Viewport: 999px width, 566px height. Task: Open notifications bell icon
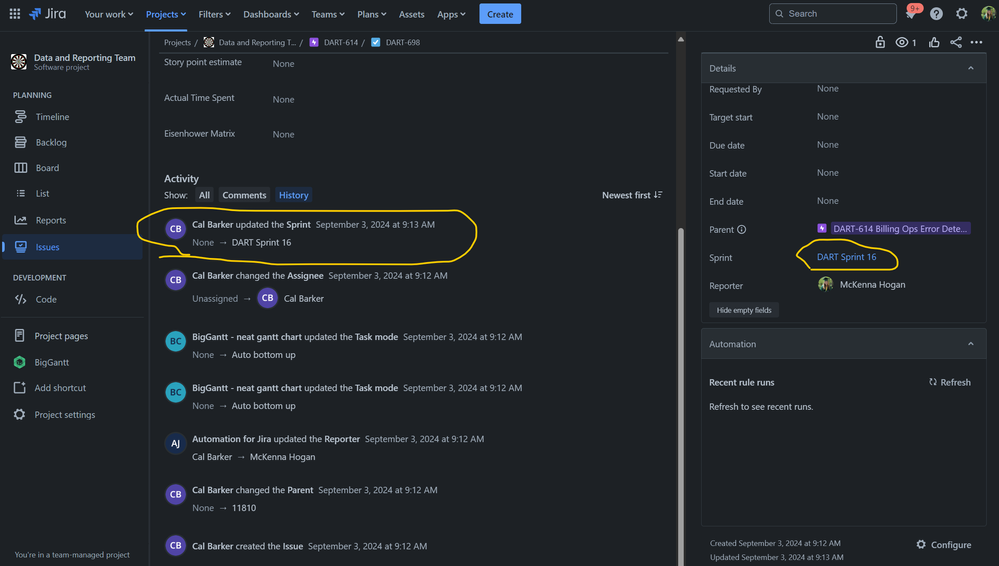(x=912, y=13)
